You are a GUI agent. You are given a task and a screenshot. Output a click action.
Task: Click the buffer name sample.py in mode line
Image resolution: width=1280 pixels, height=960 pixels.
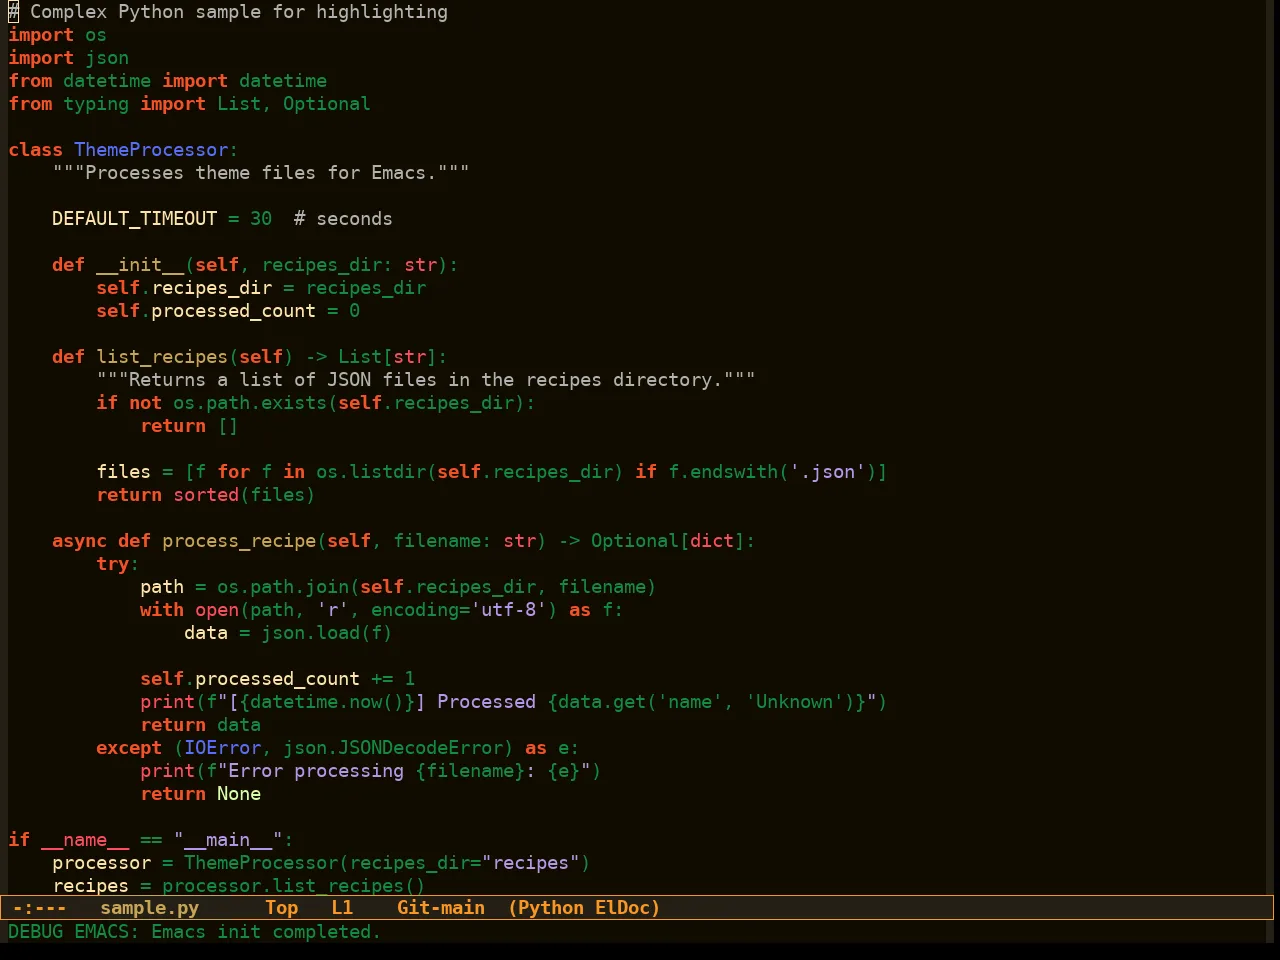pos(150,908)
